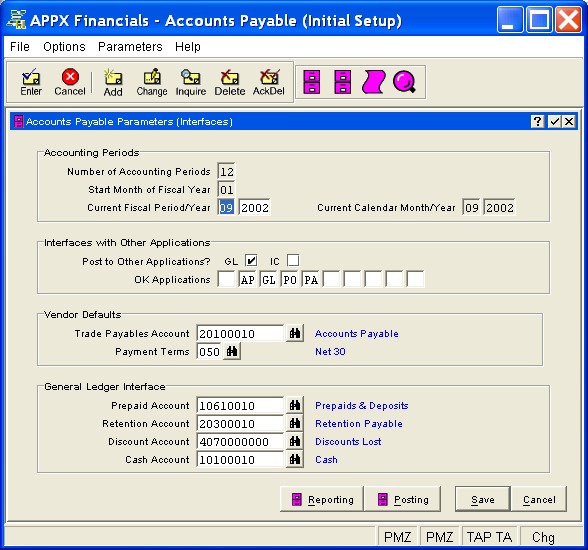
Task: Select the Change record toolbar icon
Action: [x=152, y=82]
